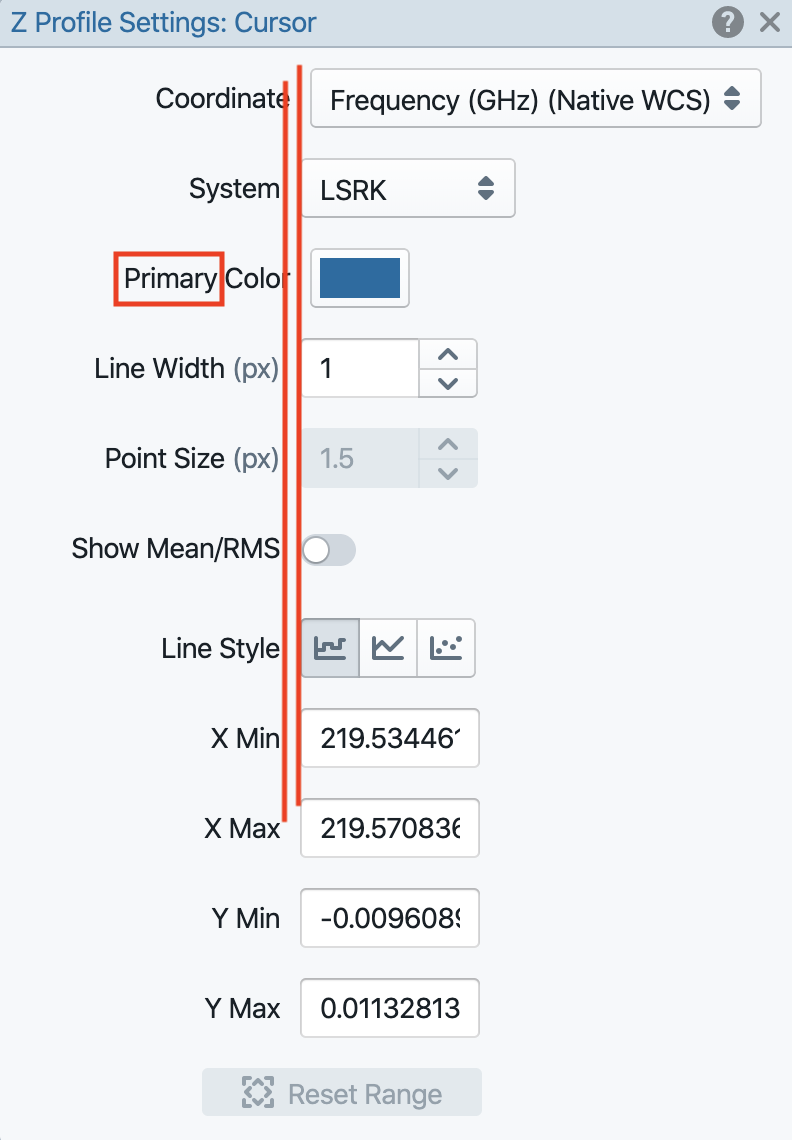The image size is (792, 1140).
Task: Close the Z Profile Settings dialog
Action: tap(769, 22)
